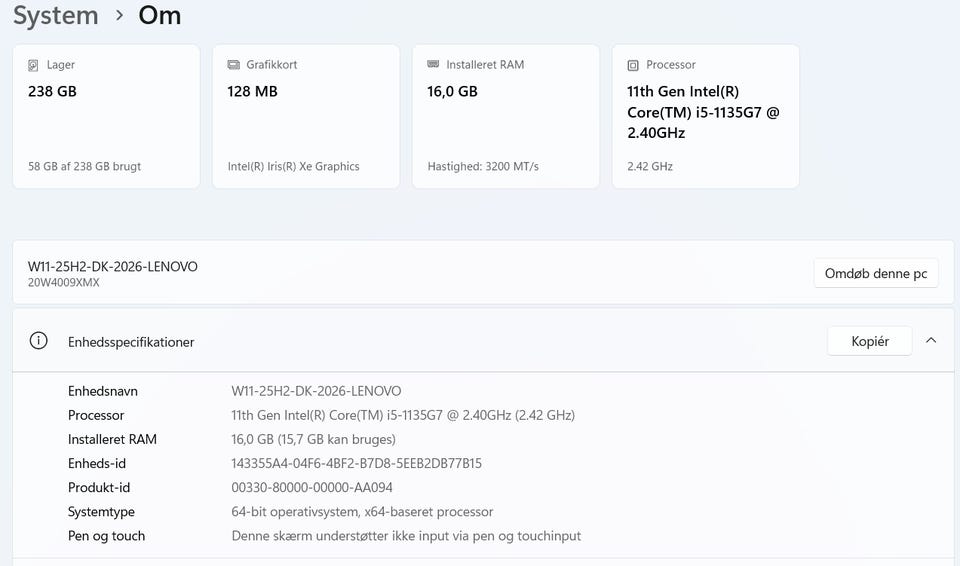960x566 pixels.
Task: Open the Grafikkort 128 MB card
Action: [306, 116]
